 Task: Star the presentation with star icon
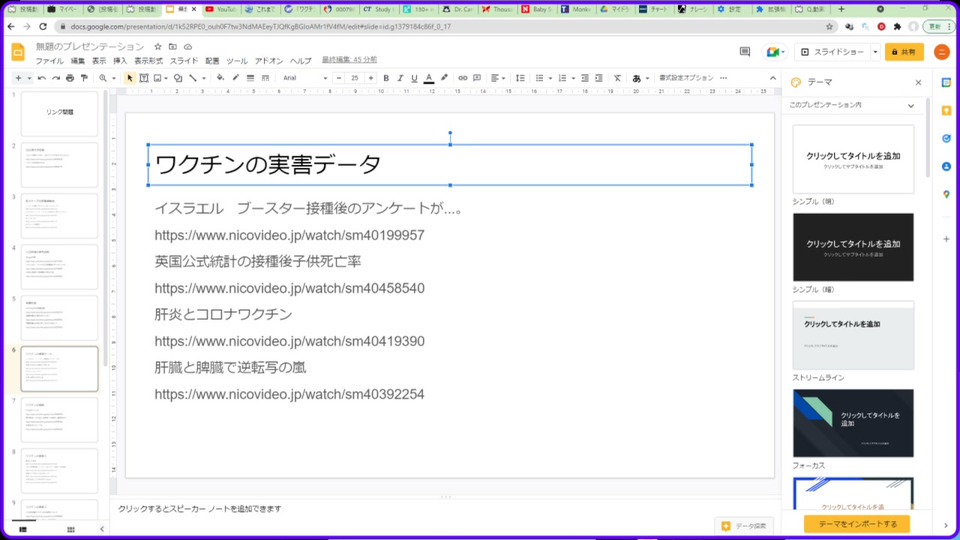coord(157,47)
